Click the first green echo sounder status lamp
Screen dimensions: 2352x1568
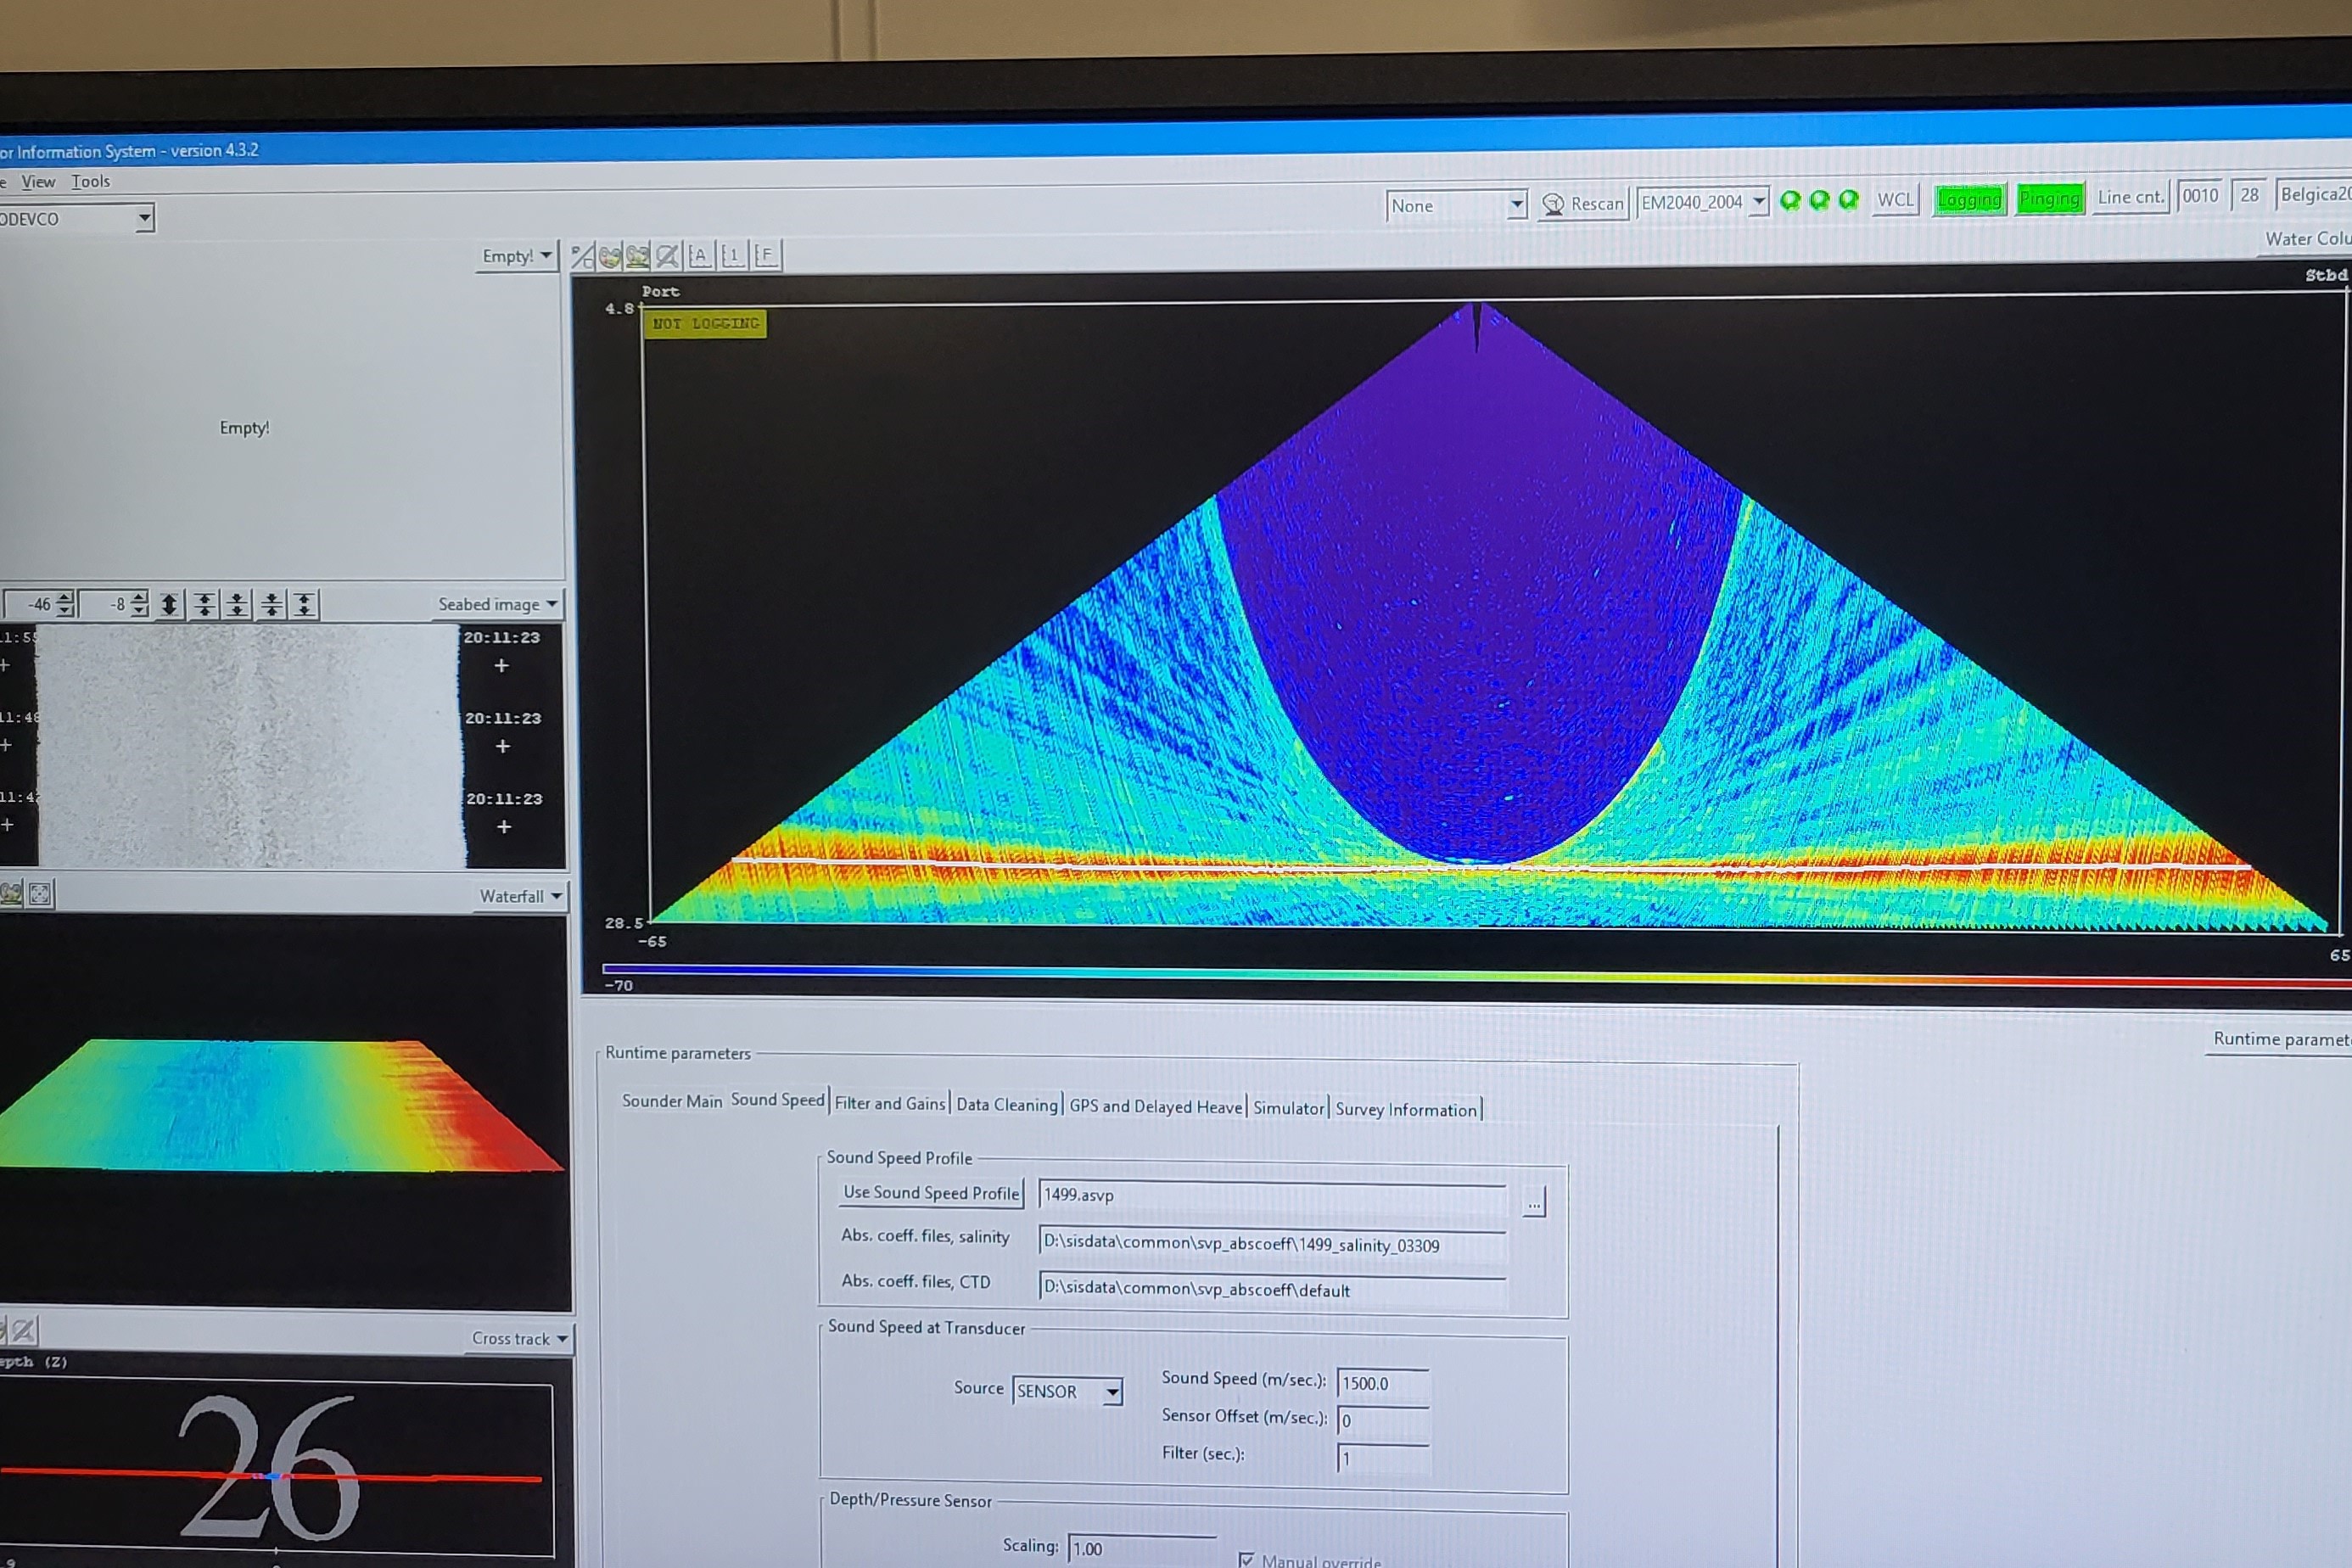click(1790, 200)
